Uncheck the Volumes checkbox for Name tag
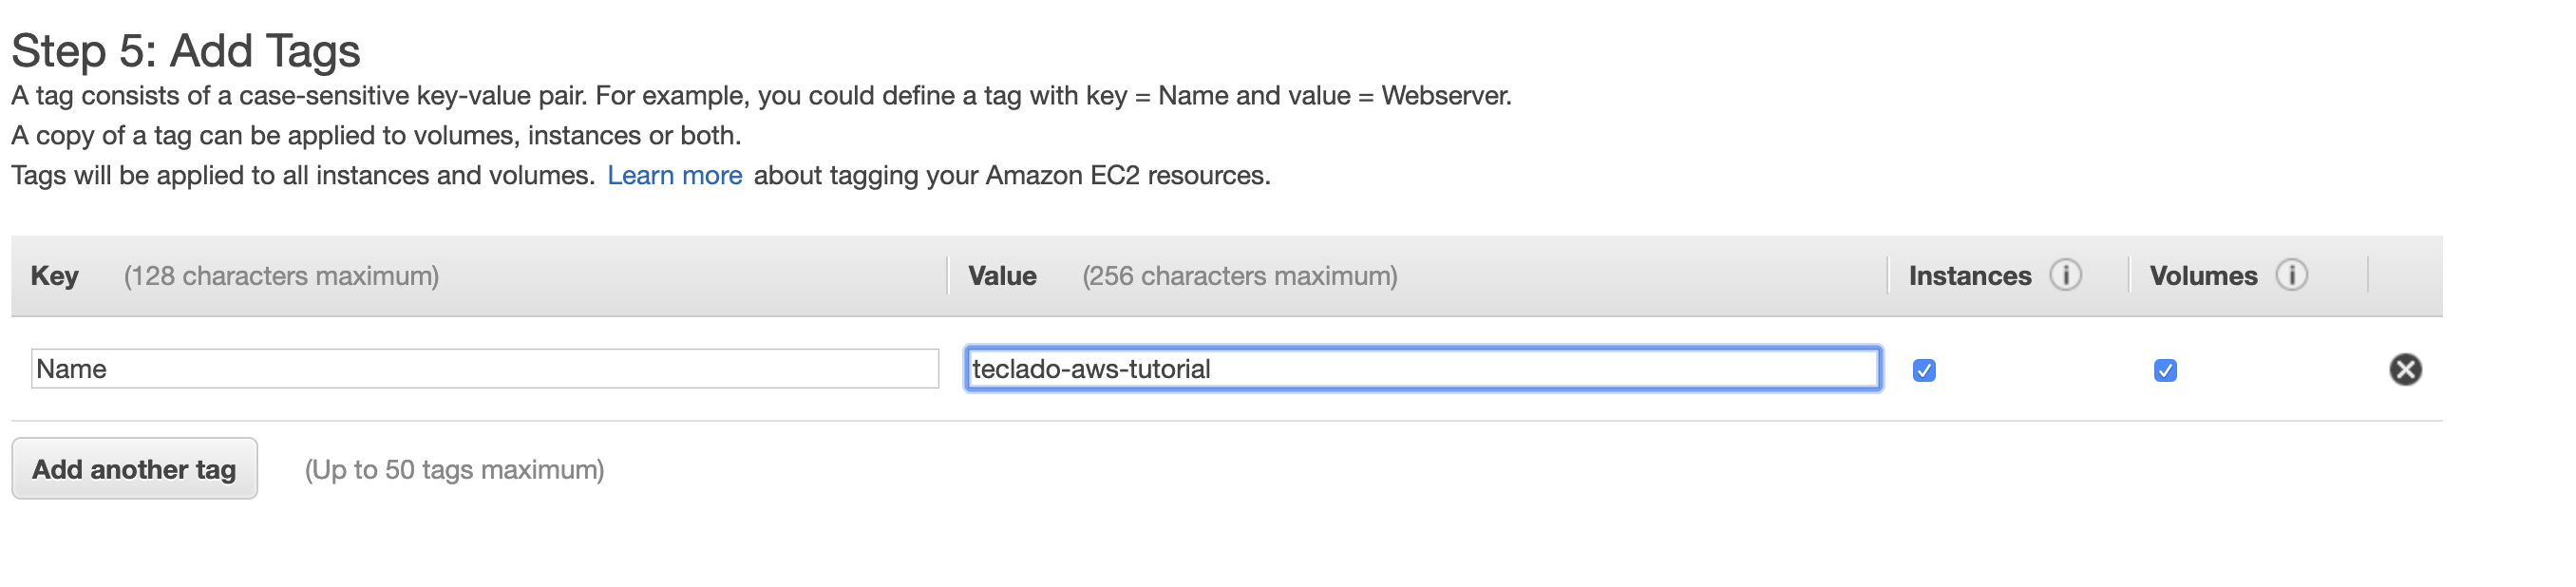Screen dimensions: 2576x587 click(2165, 371)
